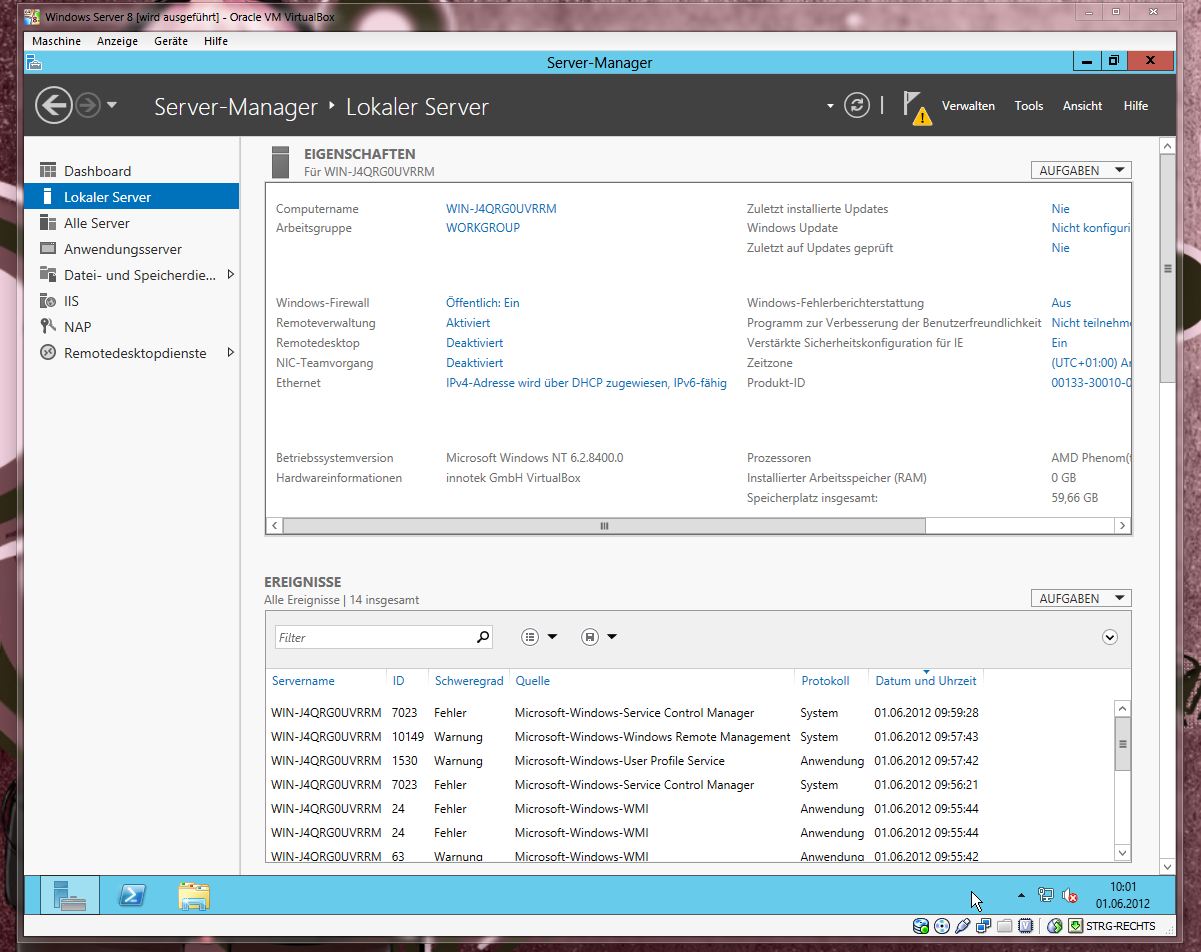The width and height of the screenshot is (1201, 952).
Task: Open PowerShell from the taskbar
Action: [x=132, y=896]
